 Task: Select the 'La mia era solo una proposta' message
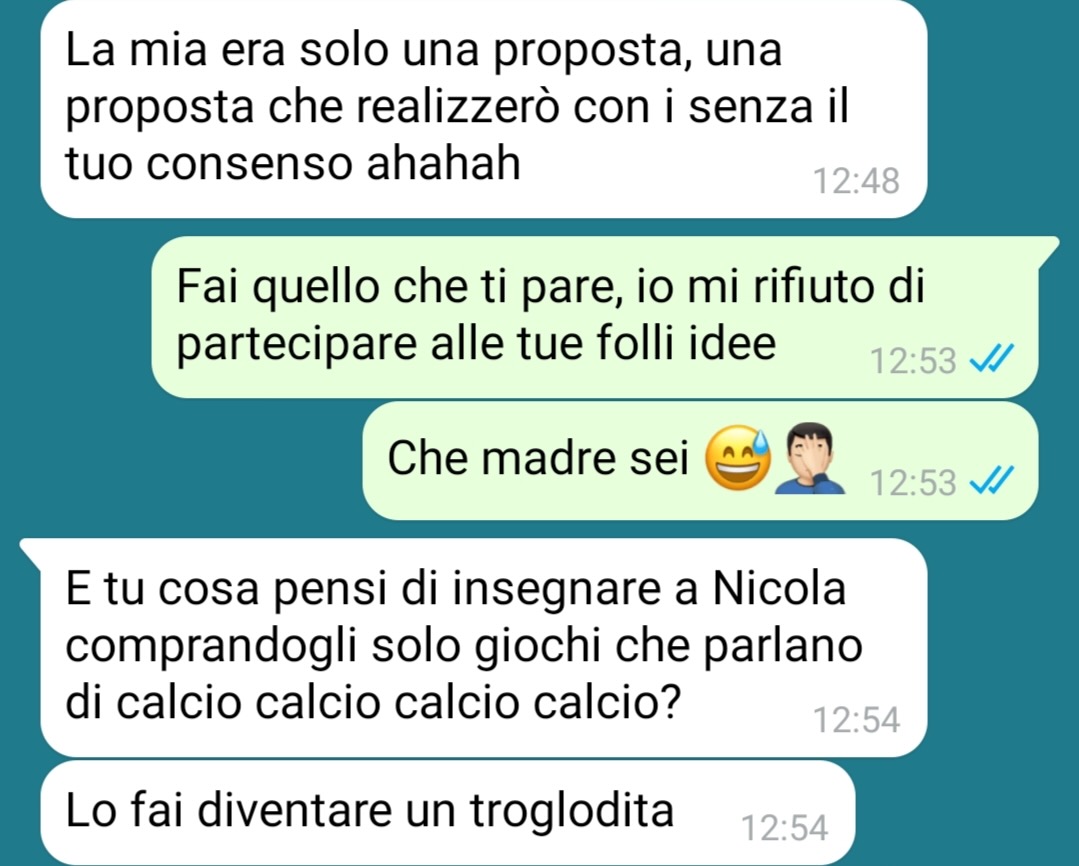484,109
